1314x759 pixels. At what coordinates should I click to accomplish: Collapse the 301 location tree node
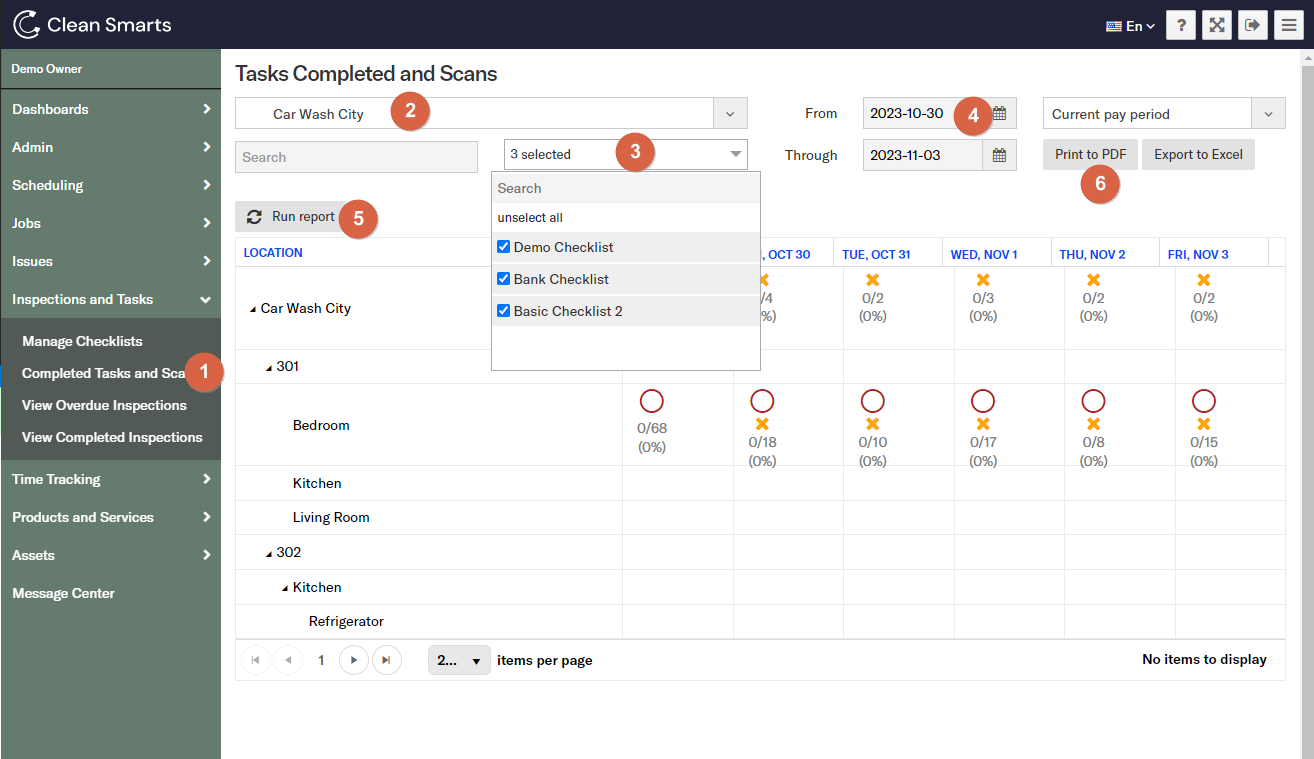(x=269, y=368)
